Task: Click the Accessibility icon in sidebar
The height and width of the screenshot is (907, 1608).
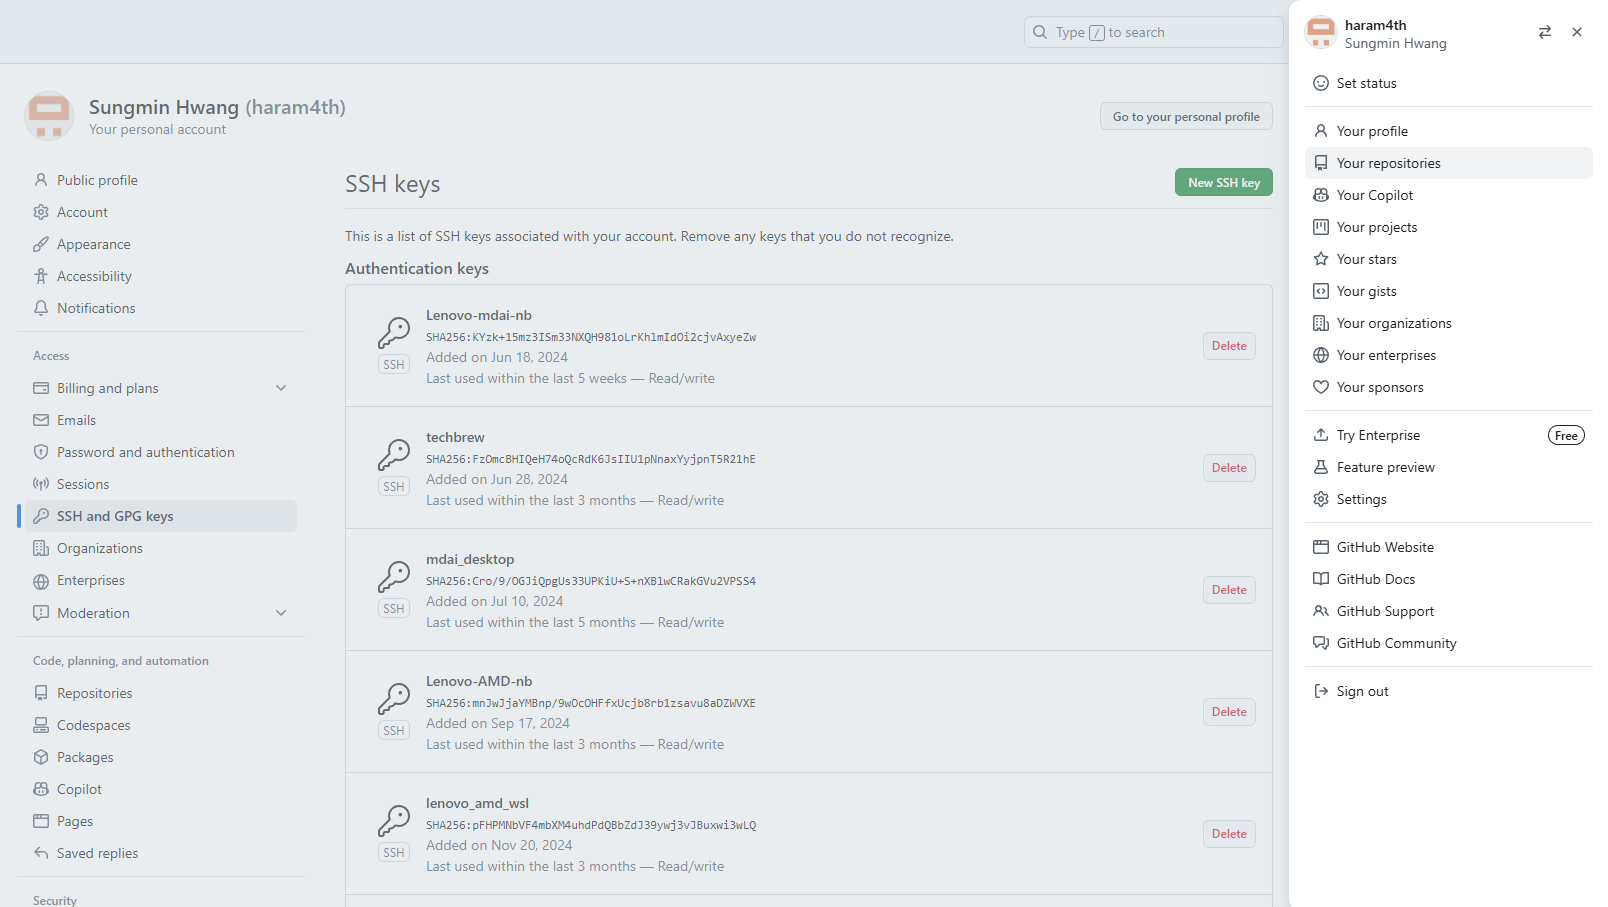Action: [41, 276]
